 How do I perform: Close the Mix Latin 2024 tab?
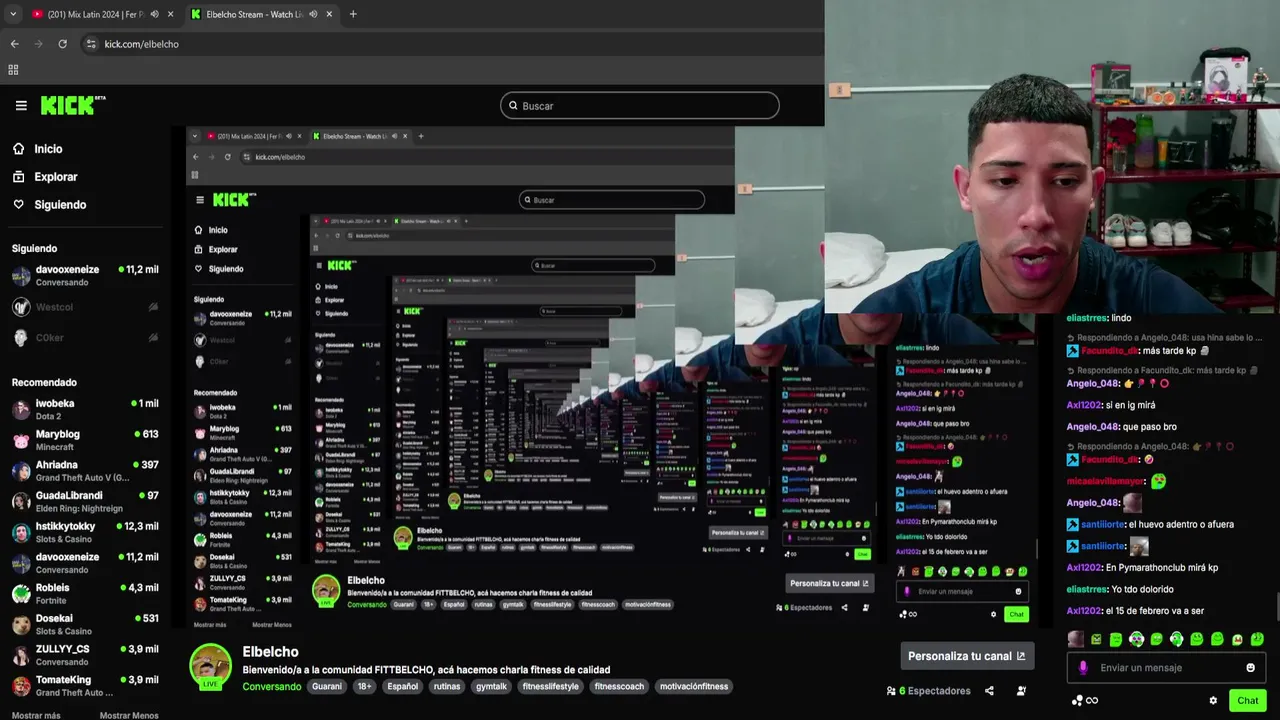click(170, 14)
